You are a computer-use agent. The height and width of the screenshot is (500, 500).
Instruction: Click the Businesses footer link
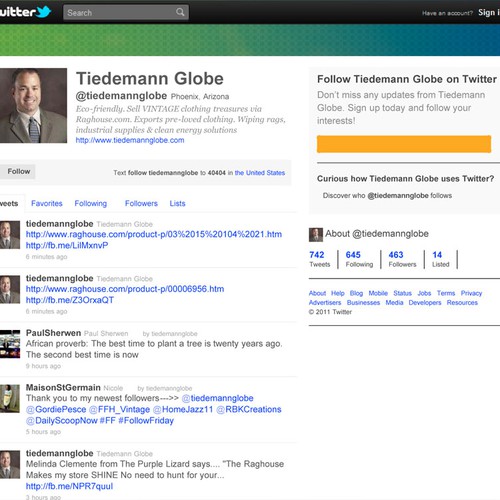tap(363, 302)
